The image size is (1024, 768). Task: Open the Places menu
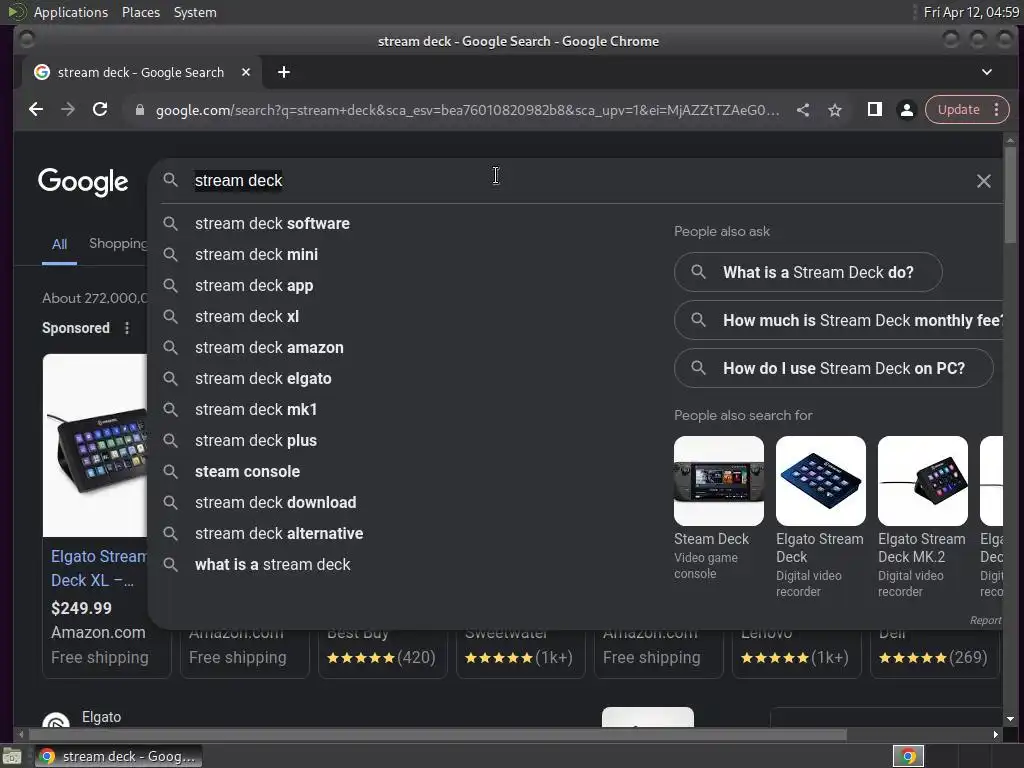[140, 12]
